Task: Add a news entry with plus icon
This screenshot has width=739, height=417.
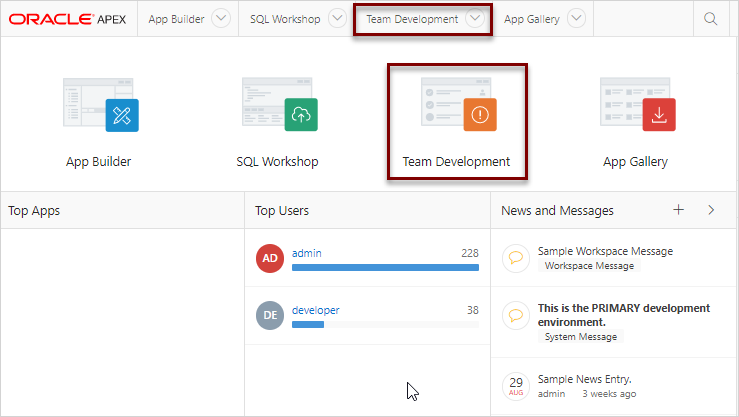Action: (678, 210)
